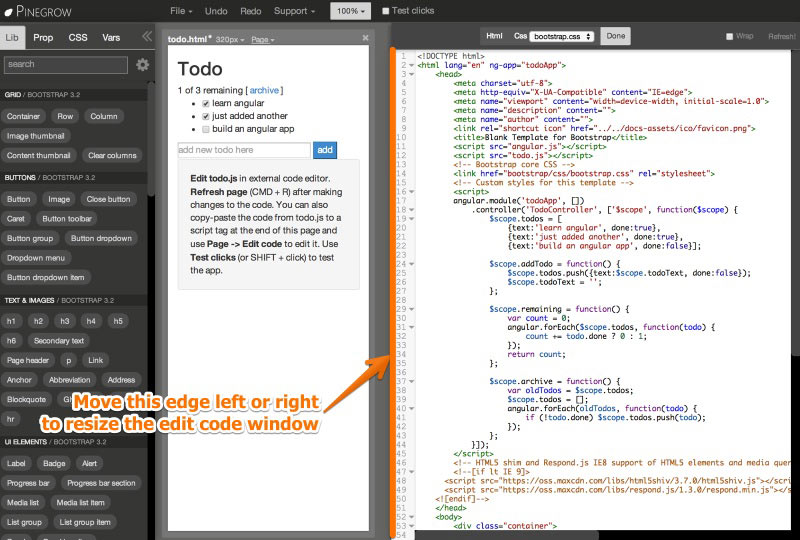Collapse code fold at line 2
This screenshot has height=540, width=800.
coord(412,65)
